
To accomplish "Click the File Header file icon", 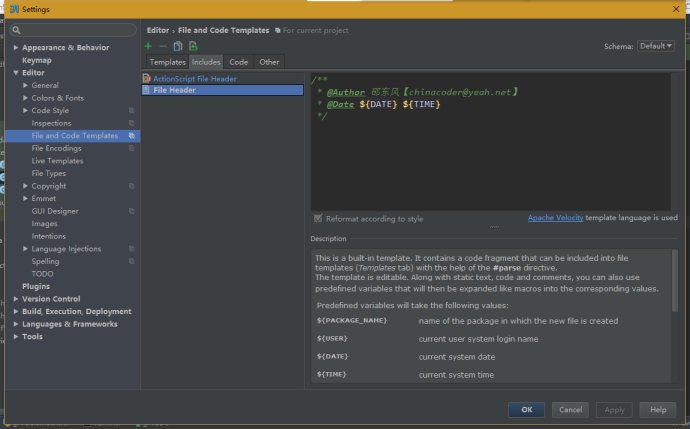I will coord(147,90).
